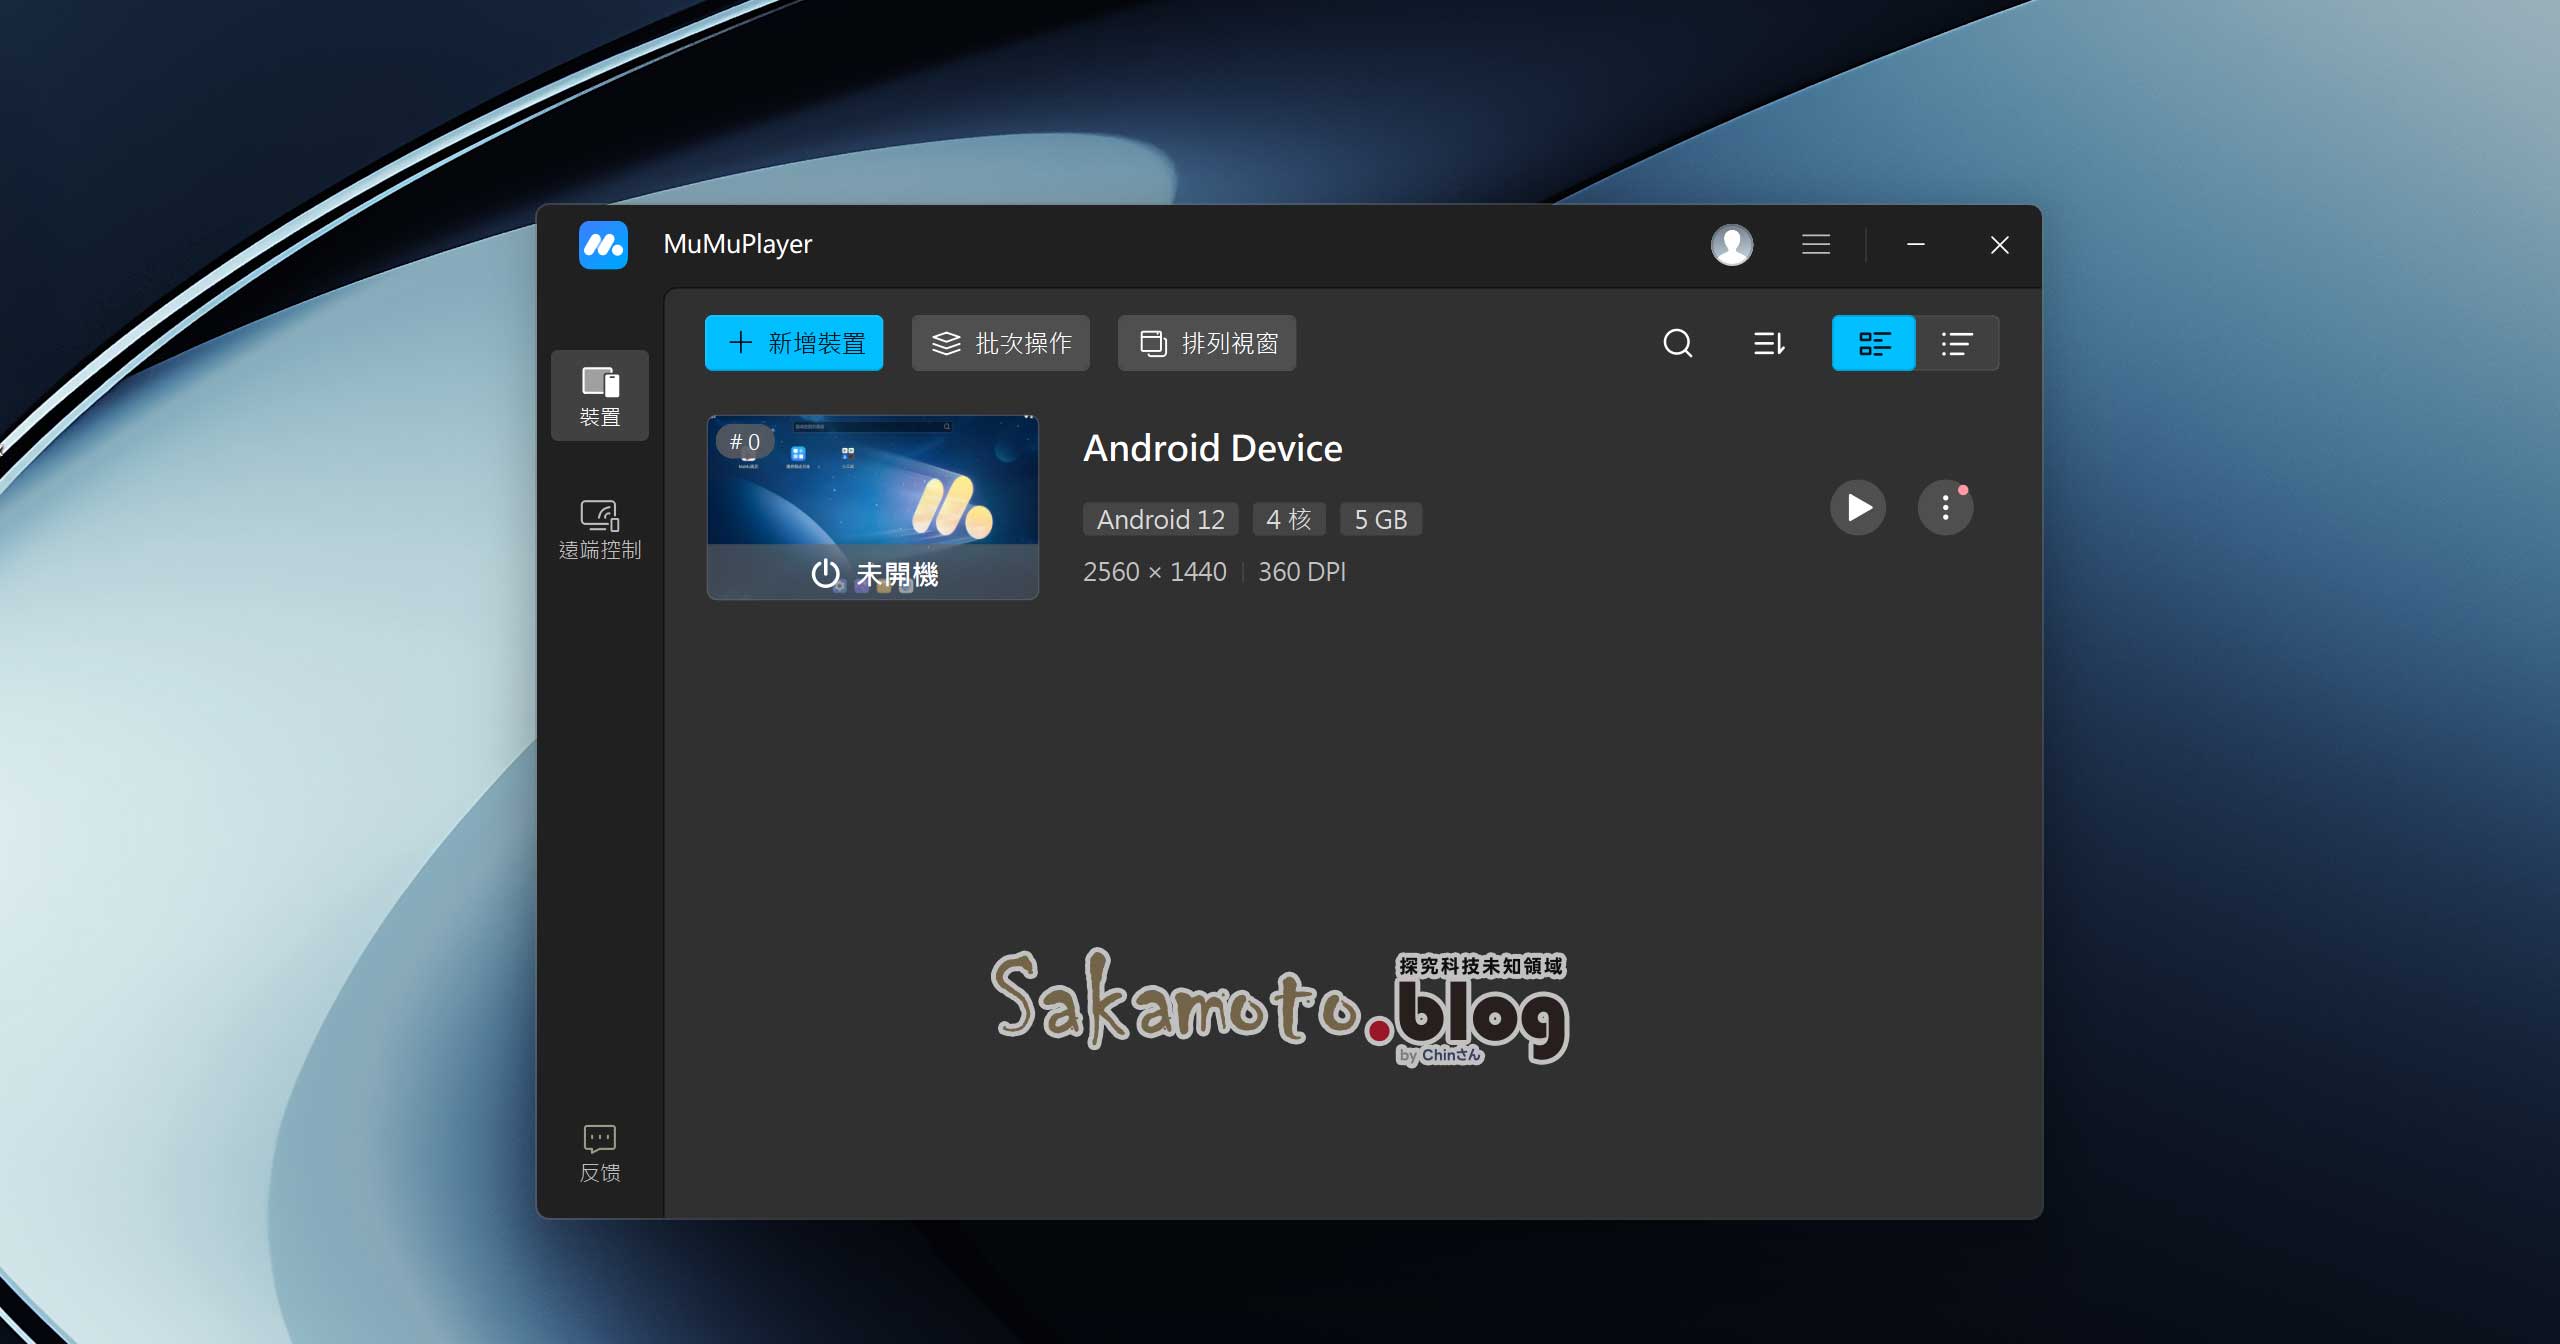The height and width of the screenshot is (1344, 2560).
Task: Click the Android Device screen thumbnail
Action: click(x=873, y=507)
